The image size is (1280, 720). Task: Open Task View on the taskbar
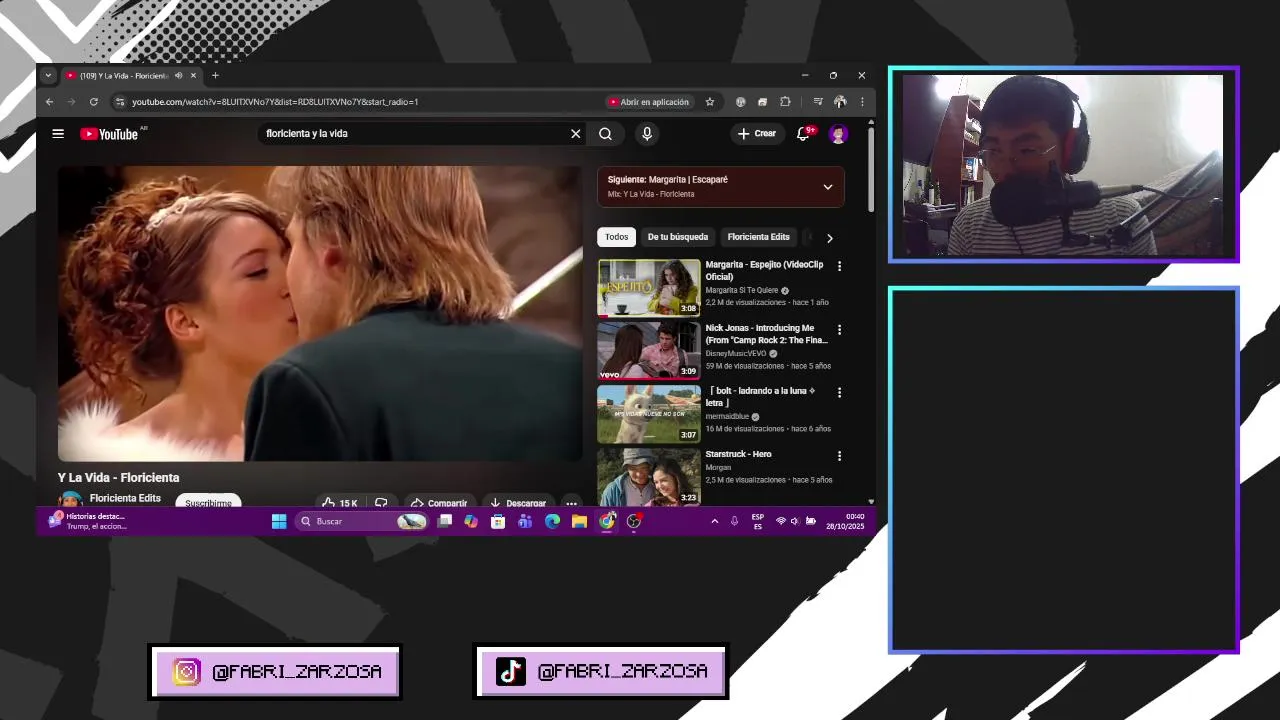[x=445, y=521]
